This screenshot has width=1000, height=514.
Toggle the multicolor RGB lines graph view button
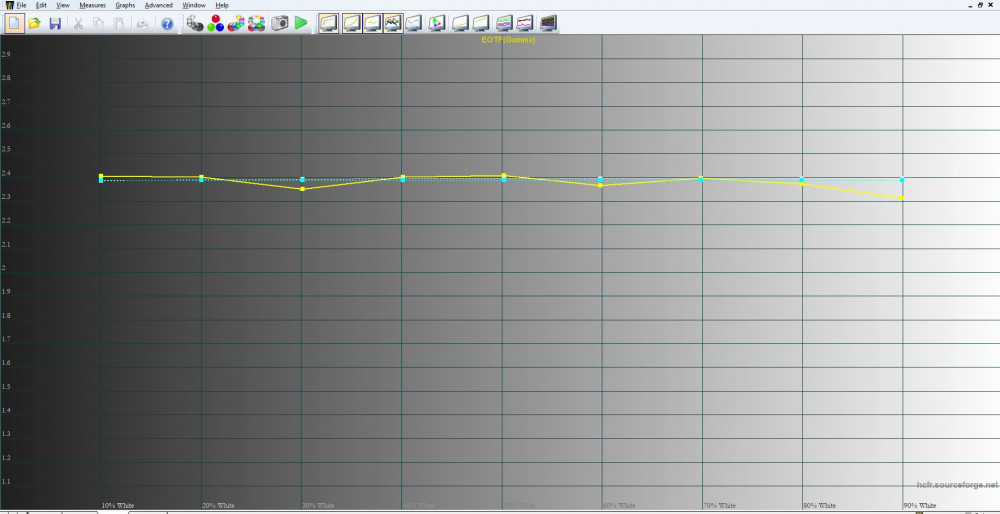click(393, 22)
